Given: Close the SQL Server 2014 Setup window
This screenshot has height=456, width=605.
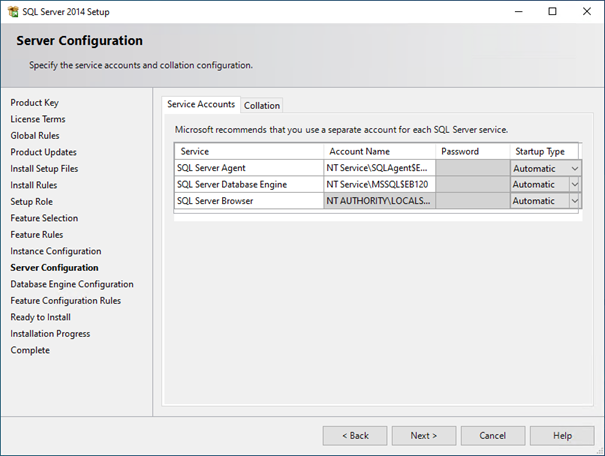Looking at the screenshot, I should [586, 12].
